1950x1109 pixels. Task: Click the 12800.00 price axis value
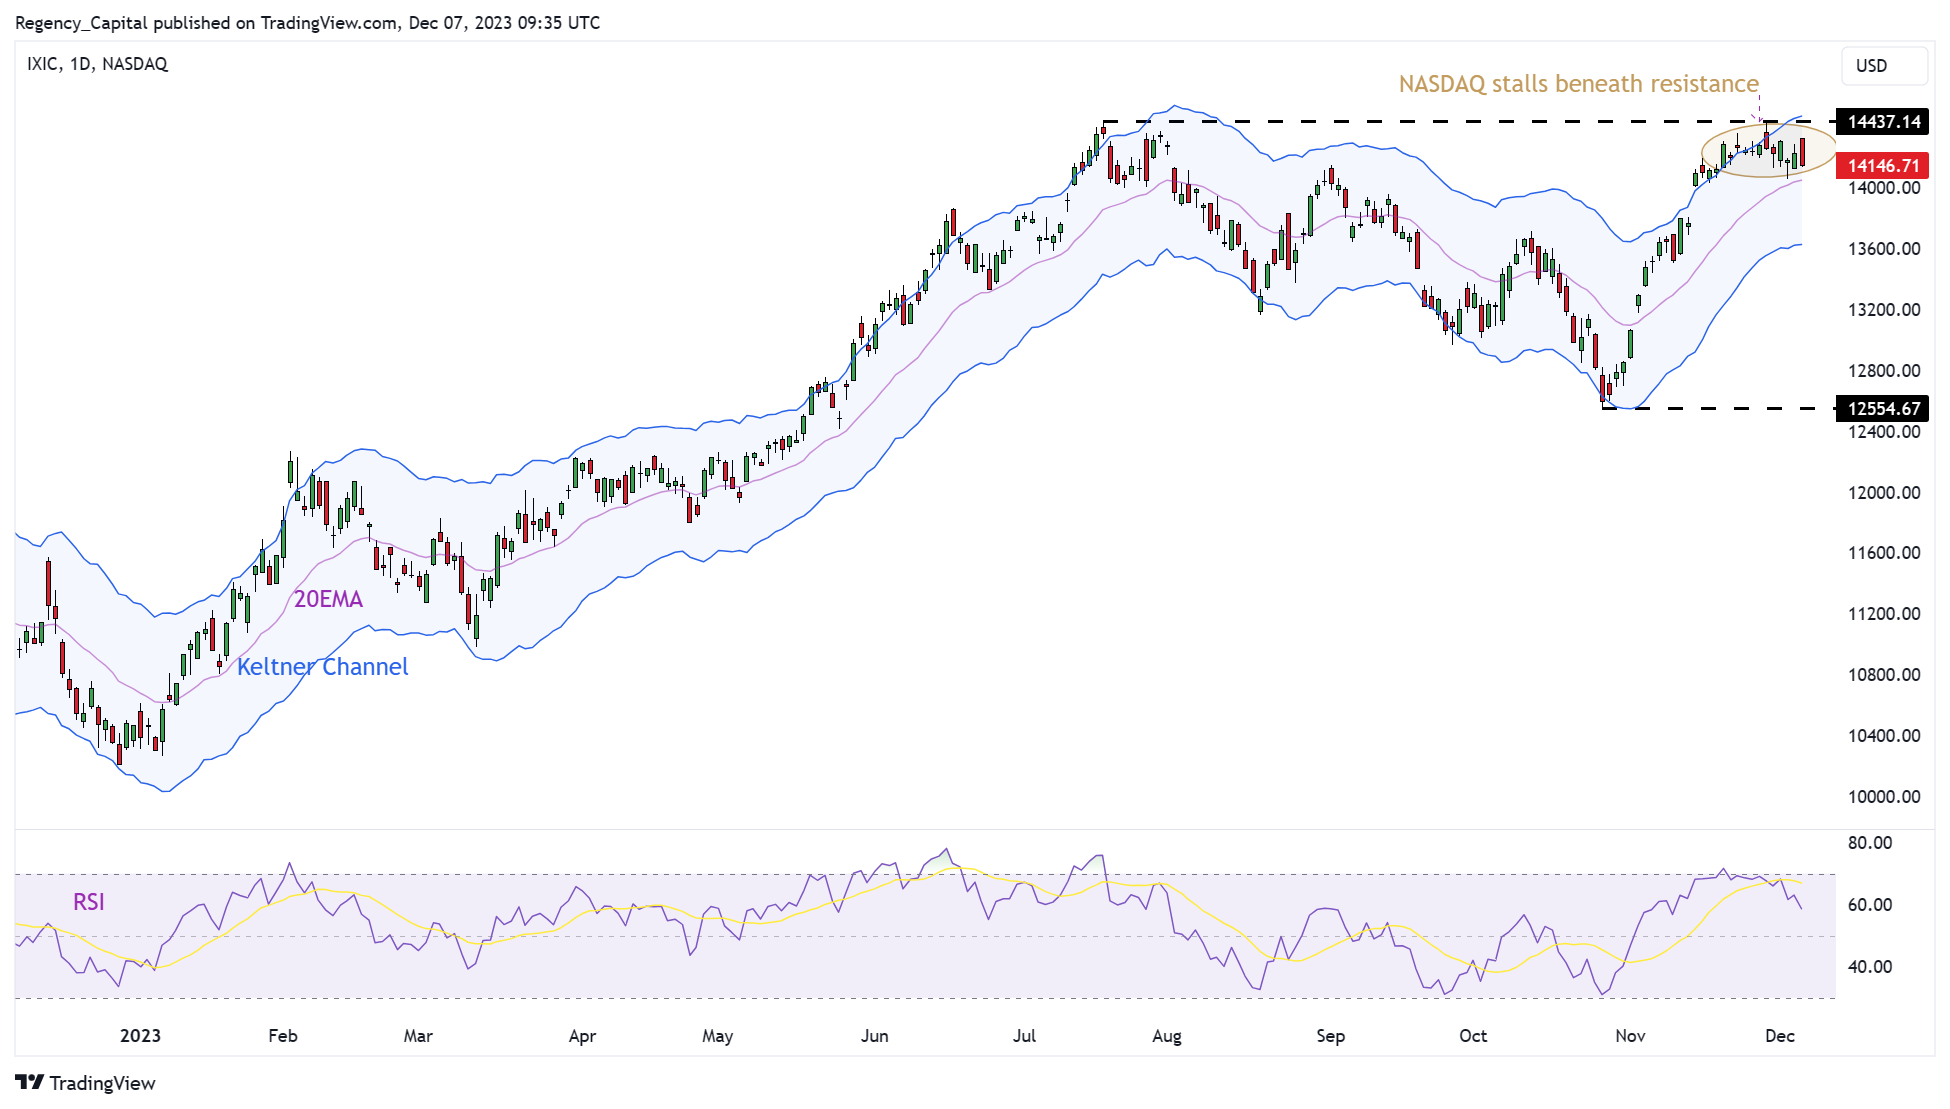(x=1884, y=371)
